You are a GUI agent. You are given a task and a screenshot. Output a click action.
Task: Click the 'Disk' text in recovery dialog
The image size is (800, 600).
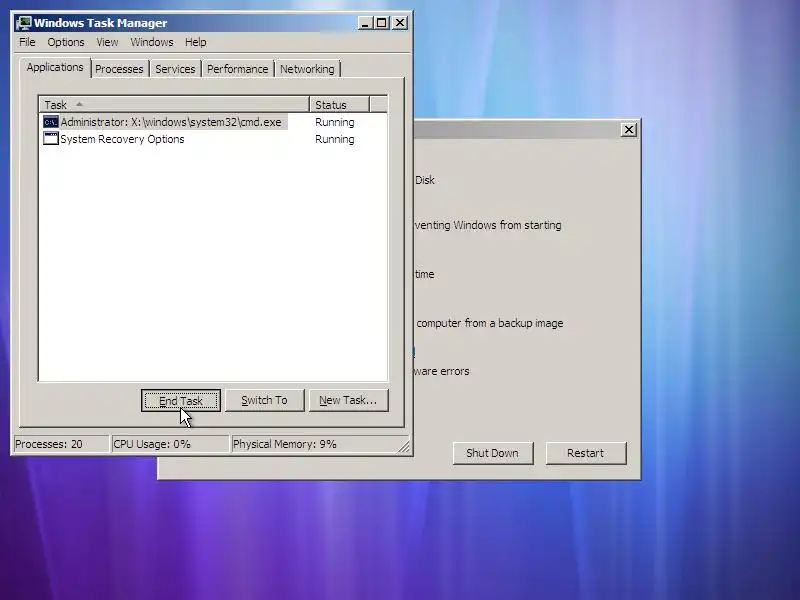[x=424, y=180]
